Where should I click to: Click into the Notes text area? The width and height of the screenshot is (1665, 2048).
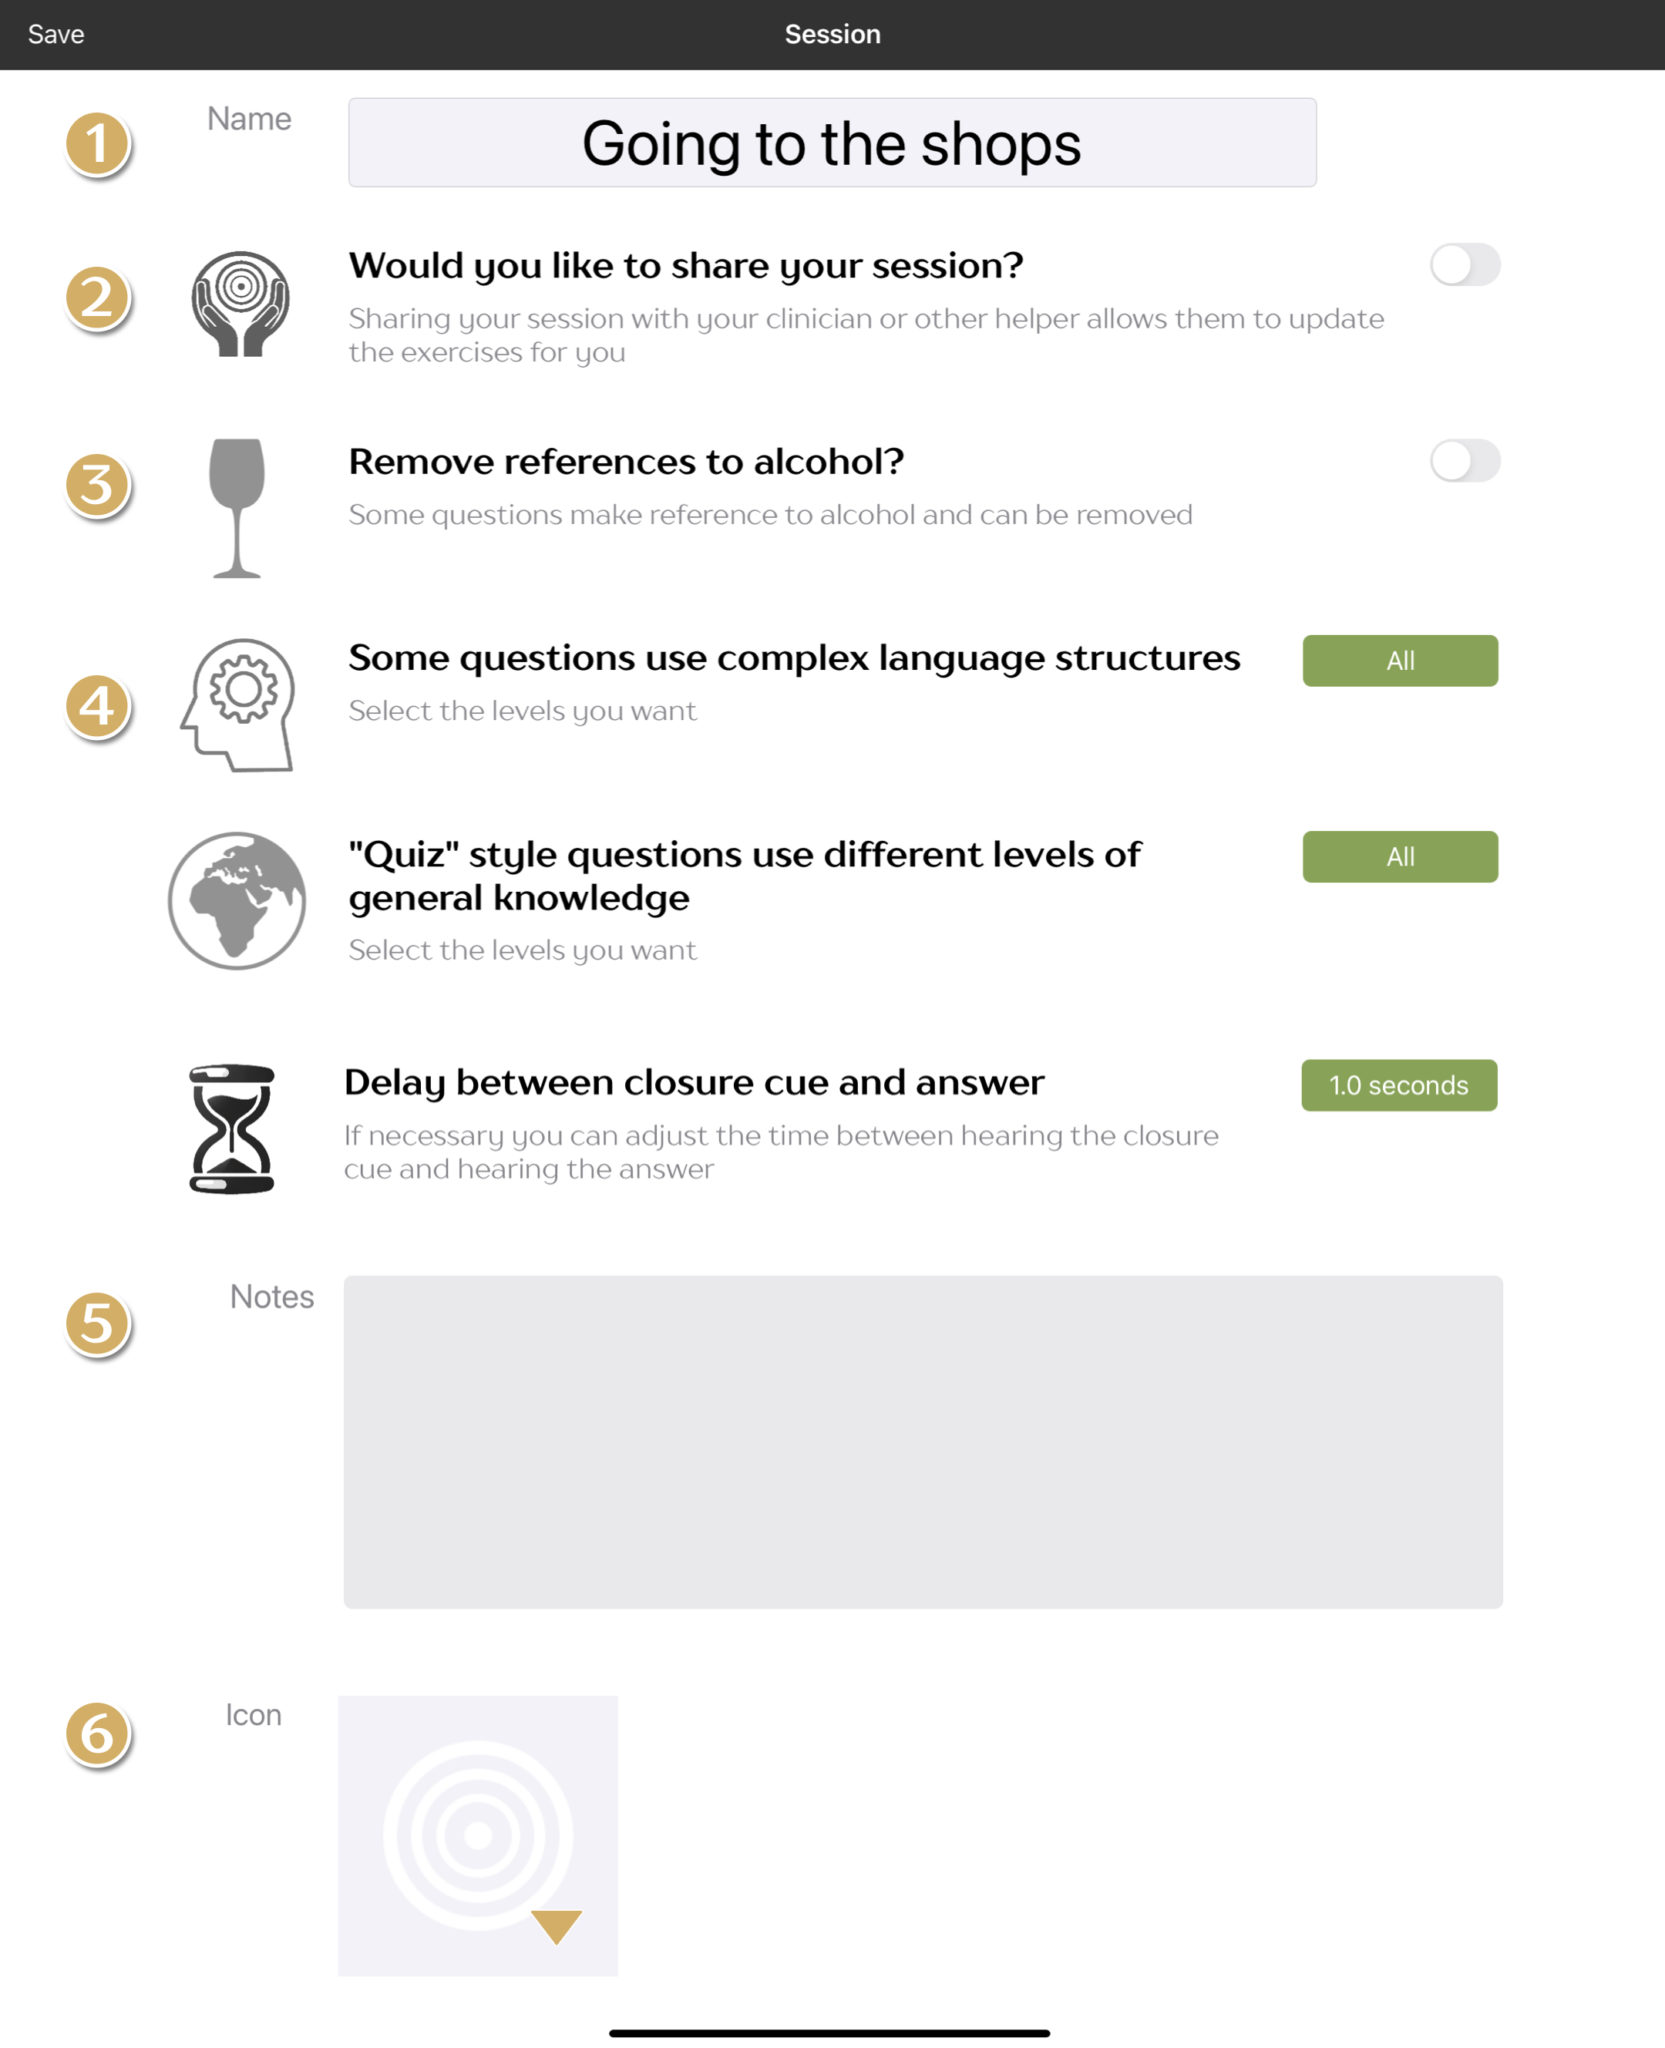point(922,1441)
